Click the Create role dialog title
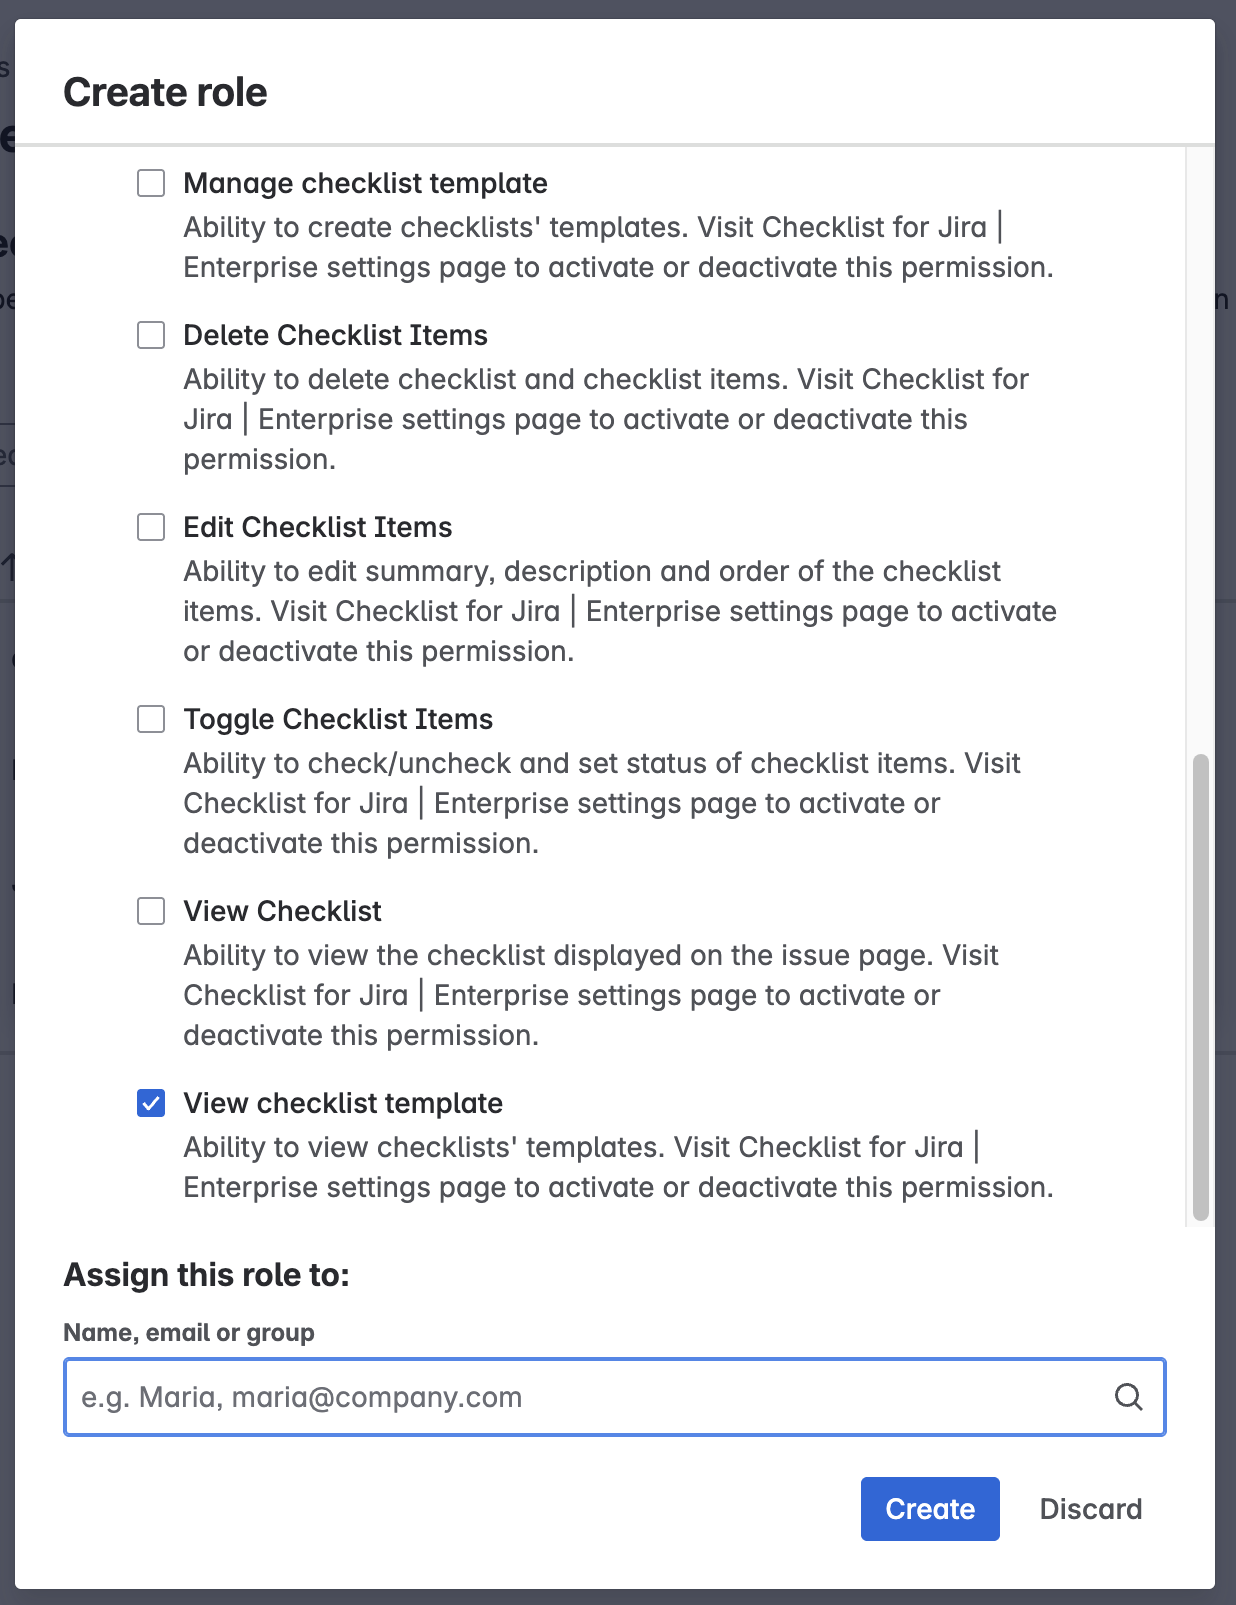1236x1605 pixels. point(165,92)
